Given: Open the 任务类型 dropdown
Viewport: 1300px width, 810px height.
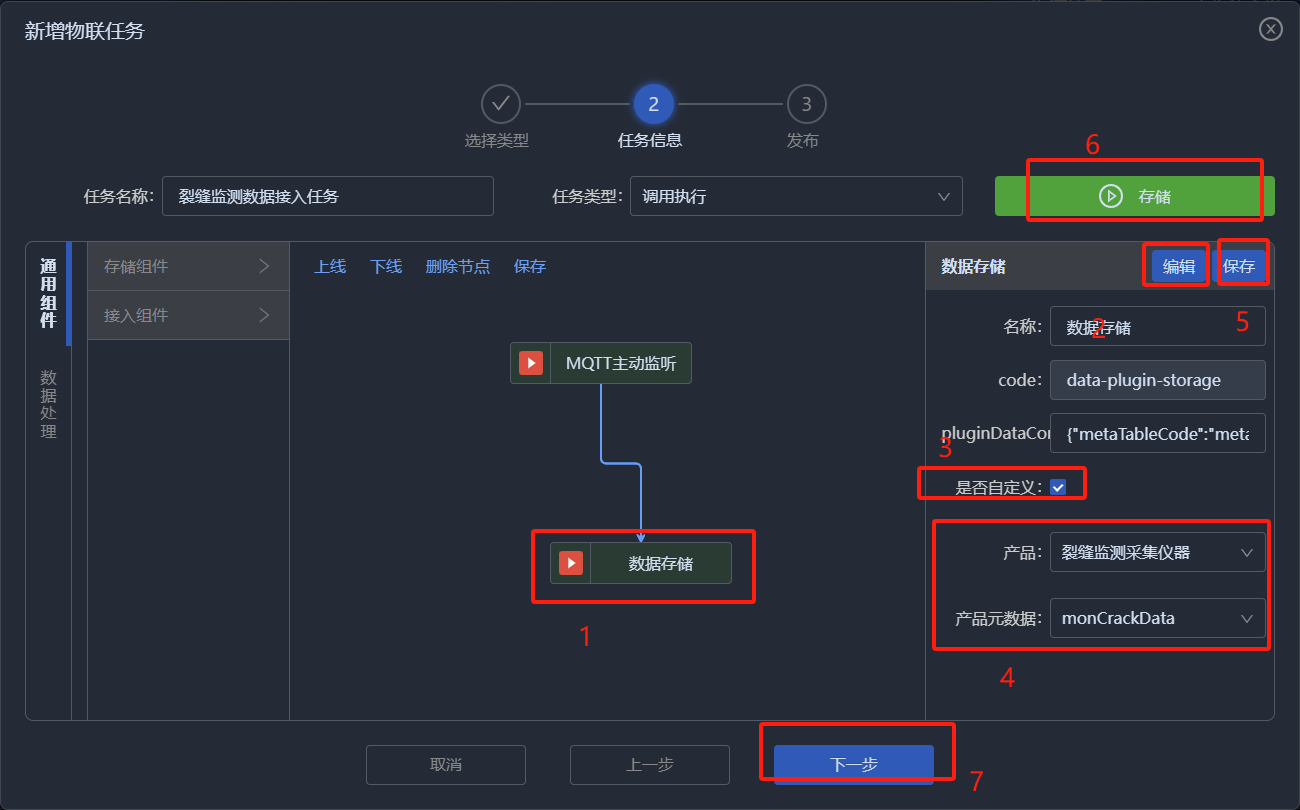Looking at the screenshot, I should tap(796, 197).
